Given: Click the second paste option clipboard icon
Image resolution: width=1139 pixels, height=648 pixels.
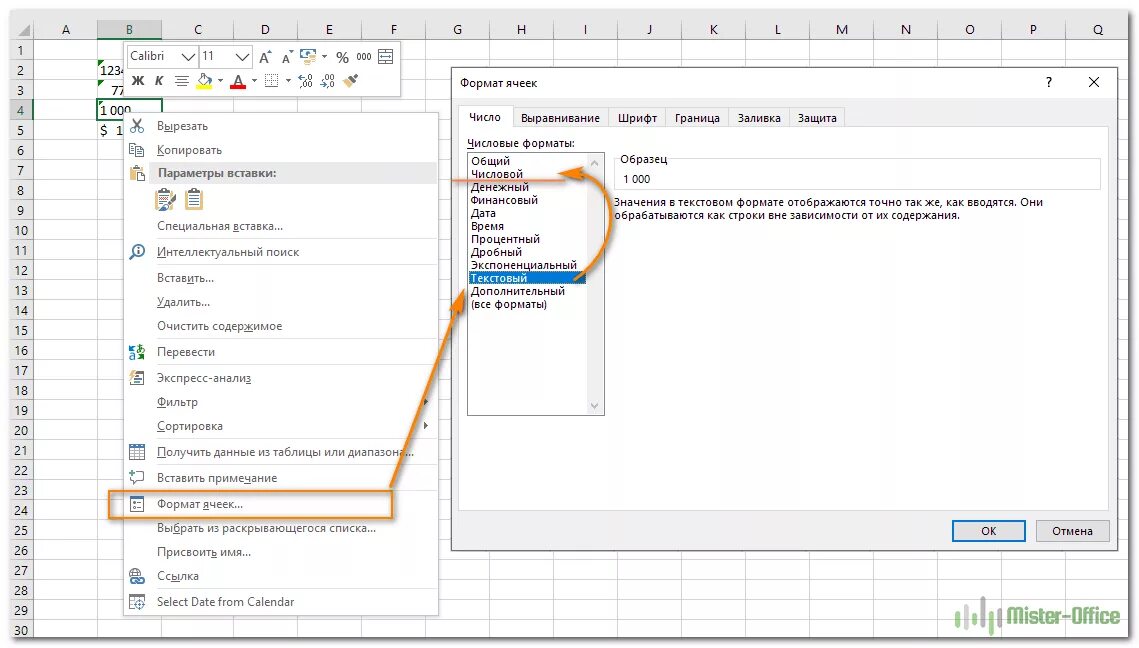Looking at the screenshot, I should (x=194, y=199).
